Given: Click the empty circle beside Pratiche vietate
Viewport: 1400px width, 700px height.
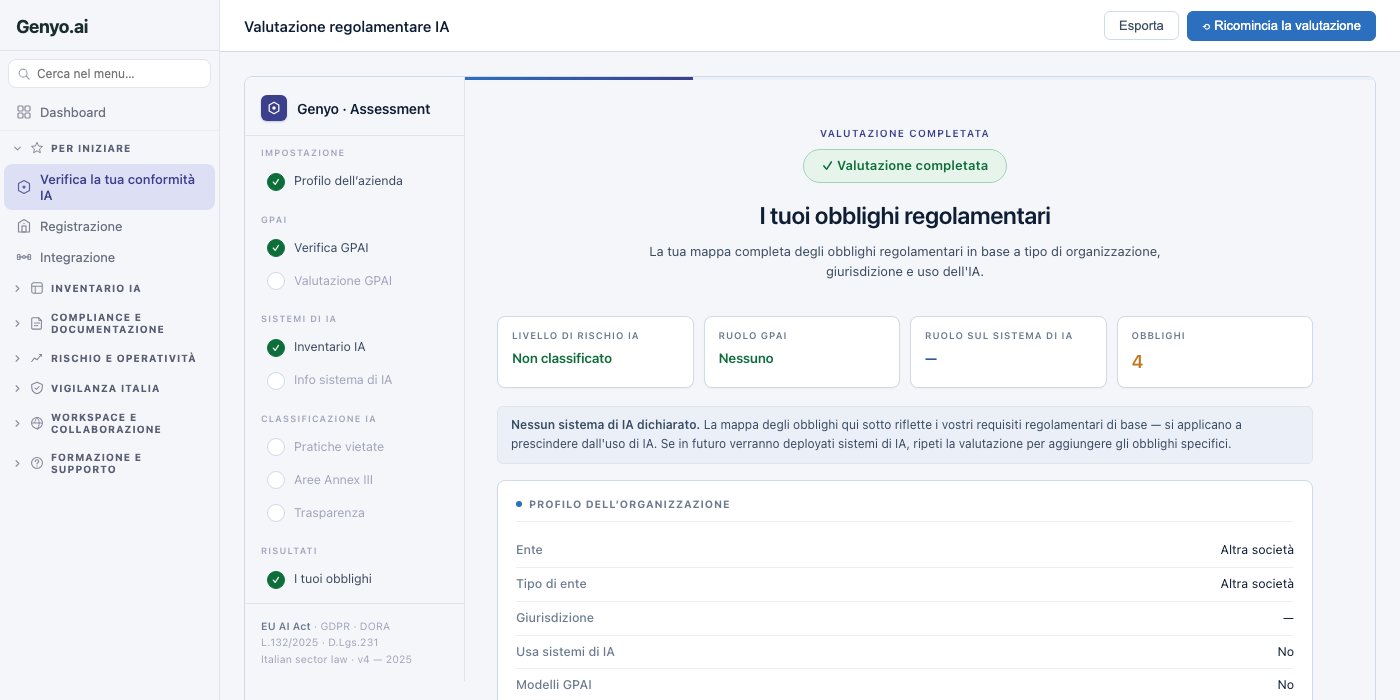Looking at the screenshot, I should tap(276, 447).
